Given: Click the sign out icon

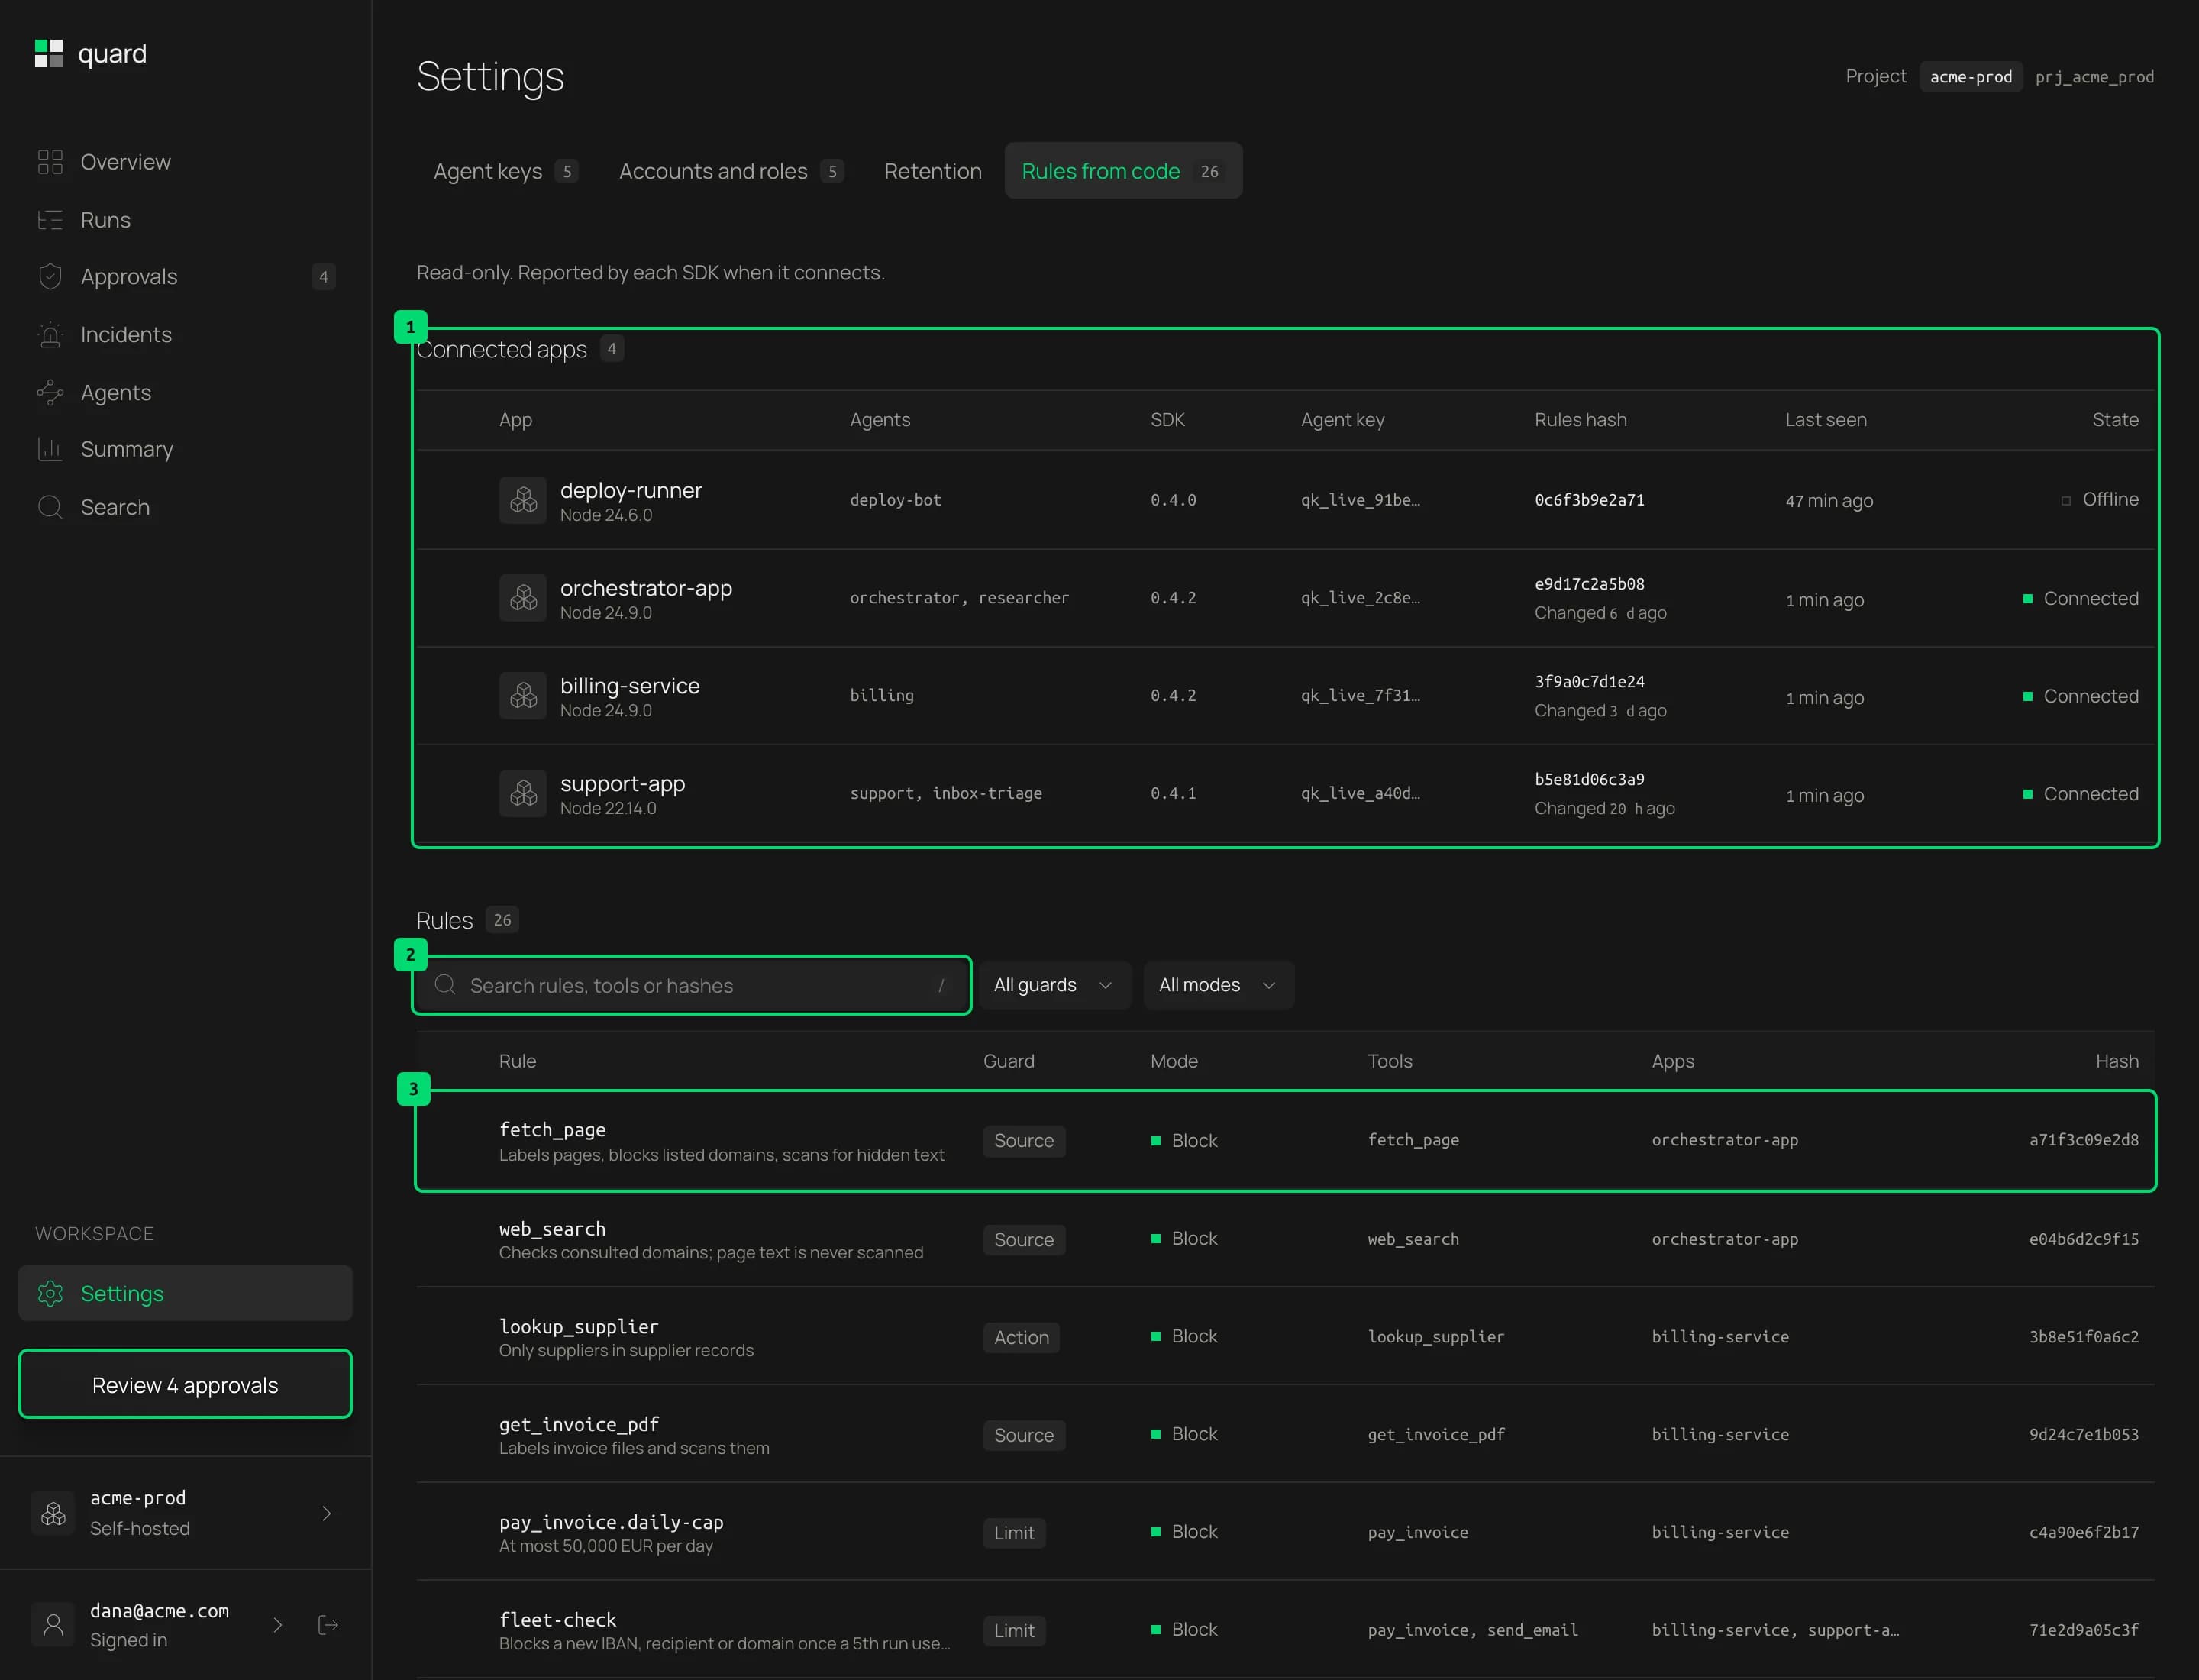Looking at the screenshot, I should click(x=328, y=1625).
